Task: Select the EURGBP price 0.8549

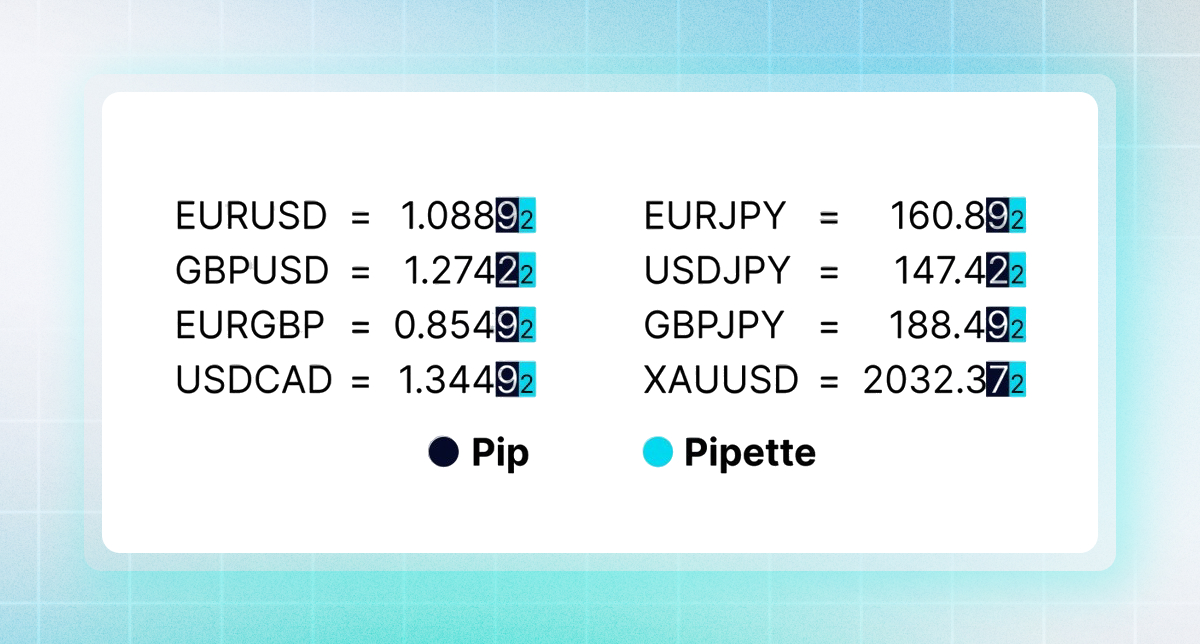Action: coord(455,325)
